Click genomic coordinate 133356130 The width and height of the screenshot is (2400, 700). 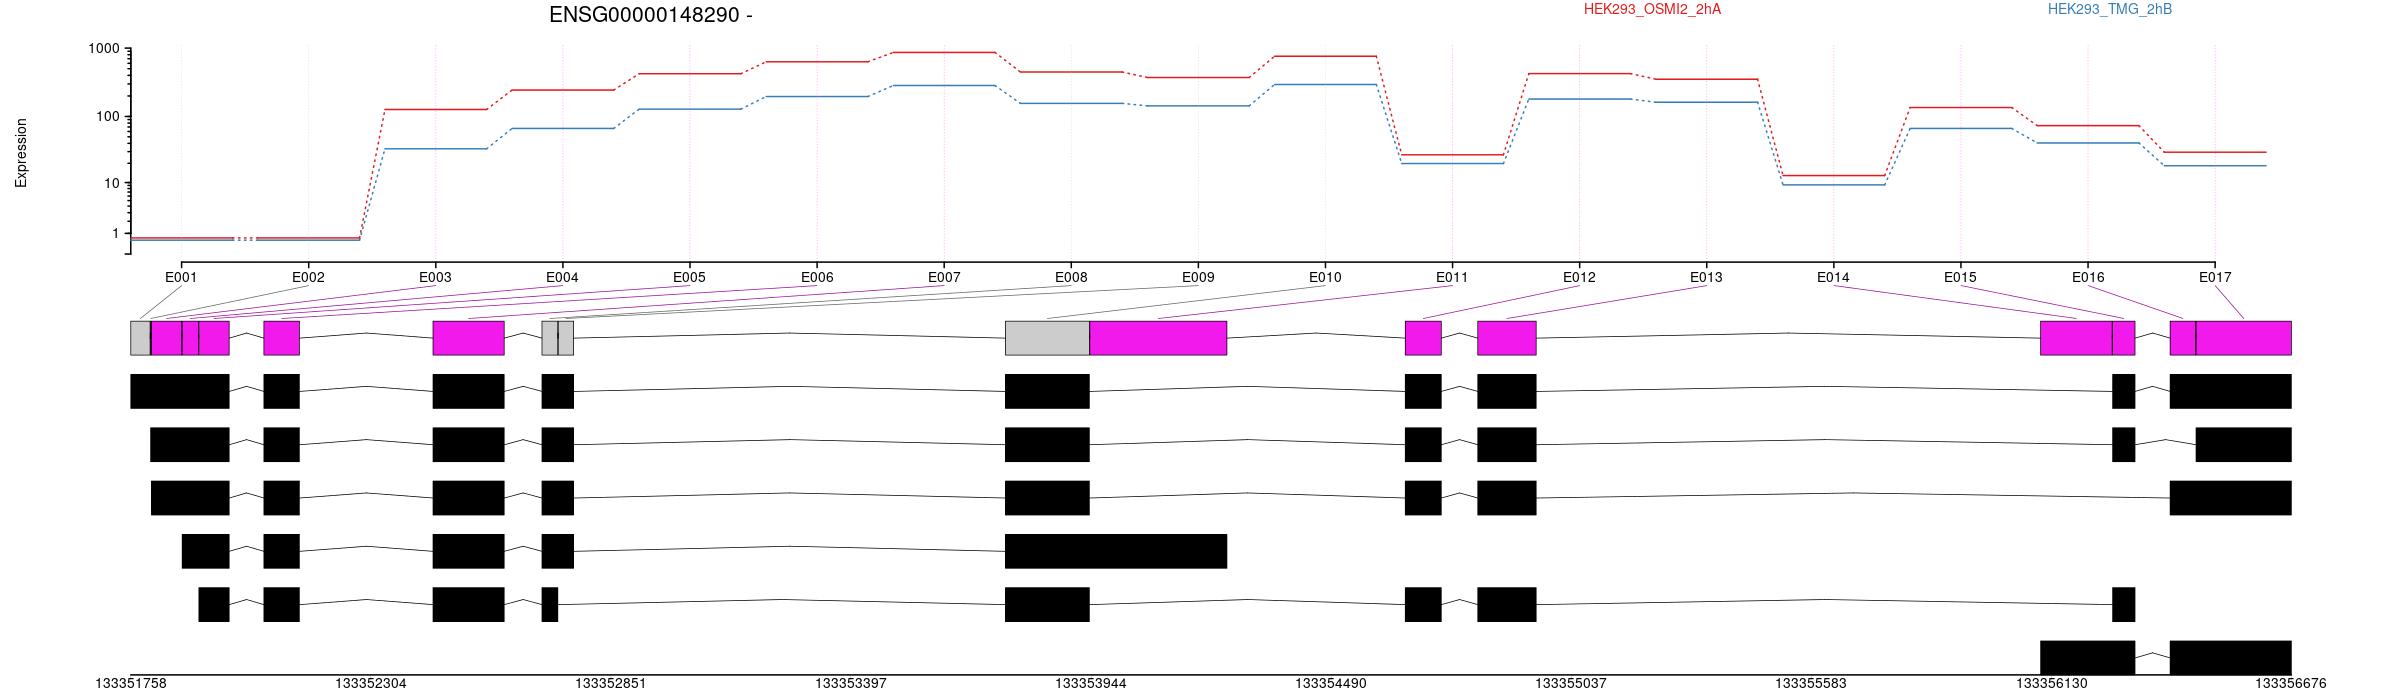coord(2051,684)
